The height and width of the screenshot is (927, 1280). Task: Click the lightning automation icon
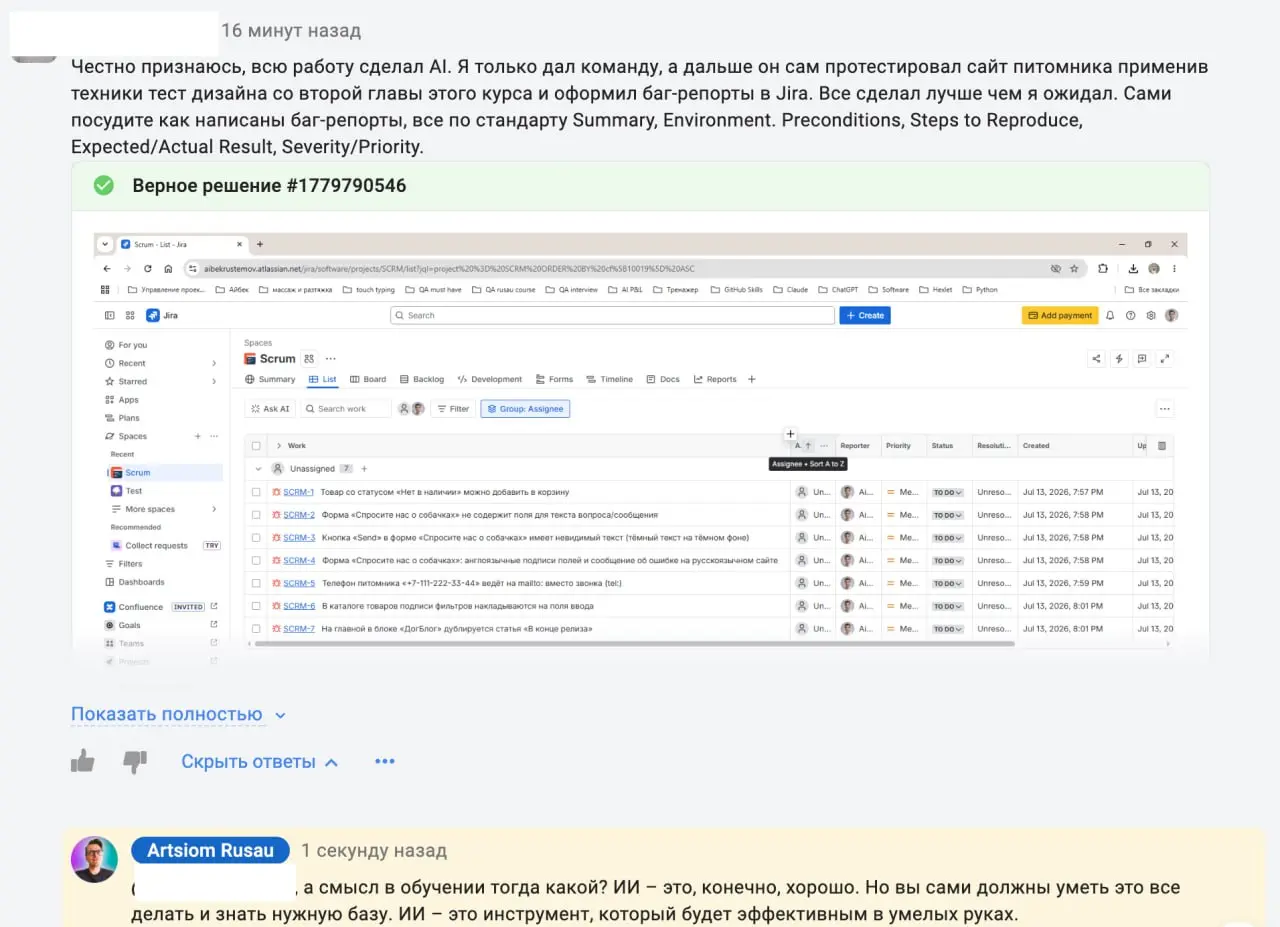(1119, 359)
